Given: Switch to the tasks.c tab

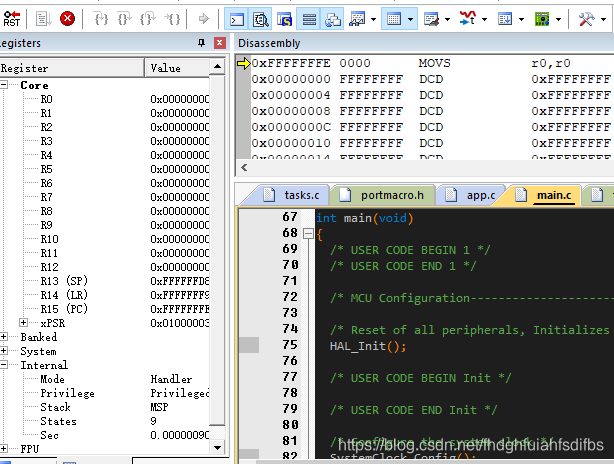Looking at the screenshot, I should pos(293,195).
